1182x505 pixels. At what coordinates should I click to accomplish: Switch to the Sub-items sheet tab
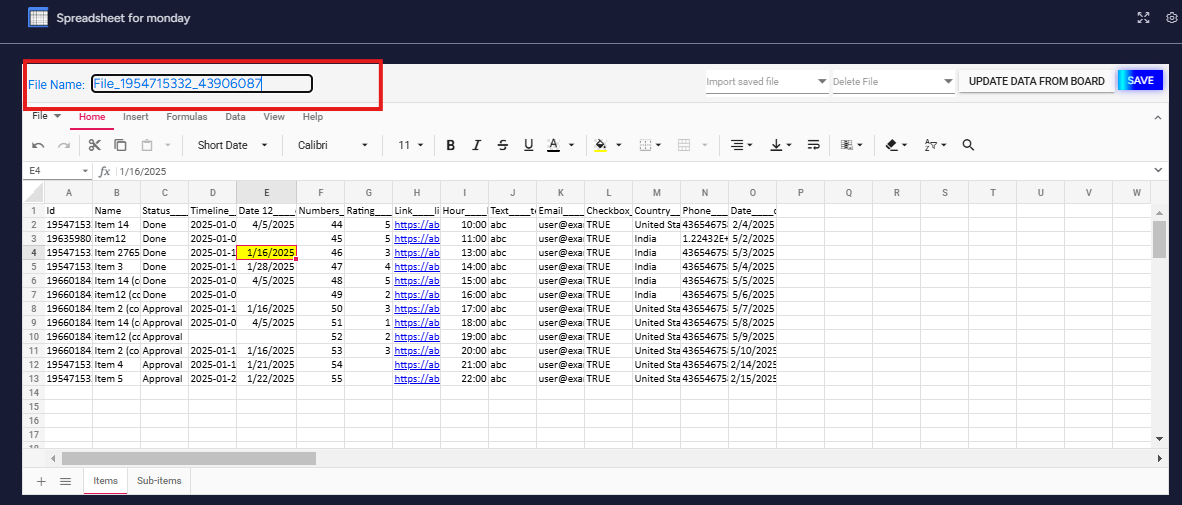[x=159, y=480]
